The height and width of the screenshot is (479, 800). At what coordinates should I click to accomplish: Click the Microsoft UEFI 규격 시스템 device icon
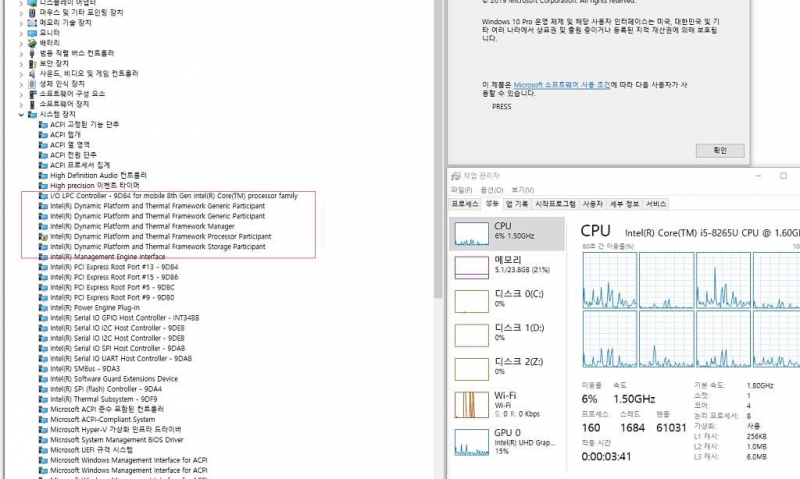43,450
